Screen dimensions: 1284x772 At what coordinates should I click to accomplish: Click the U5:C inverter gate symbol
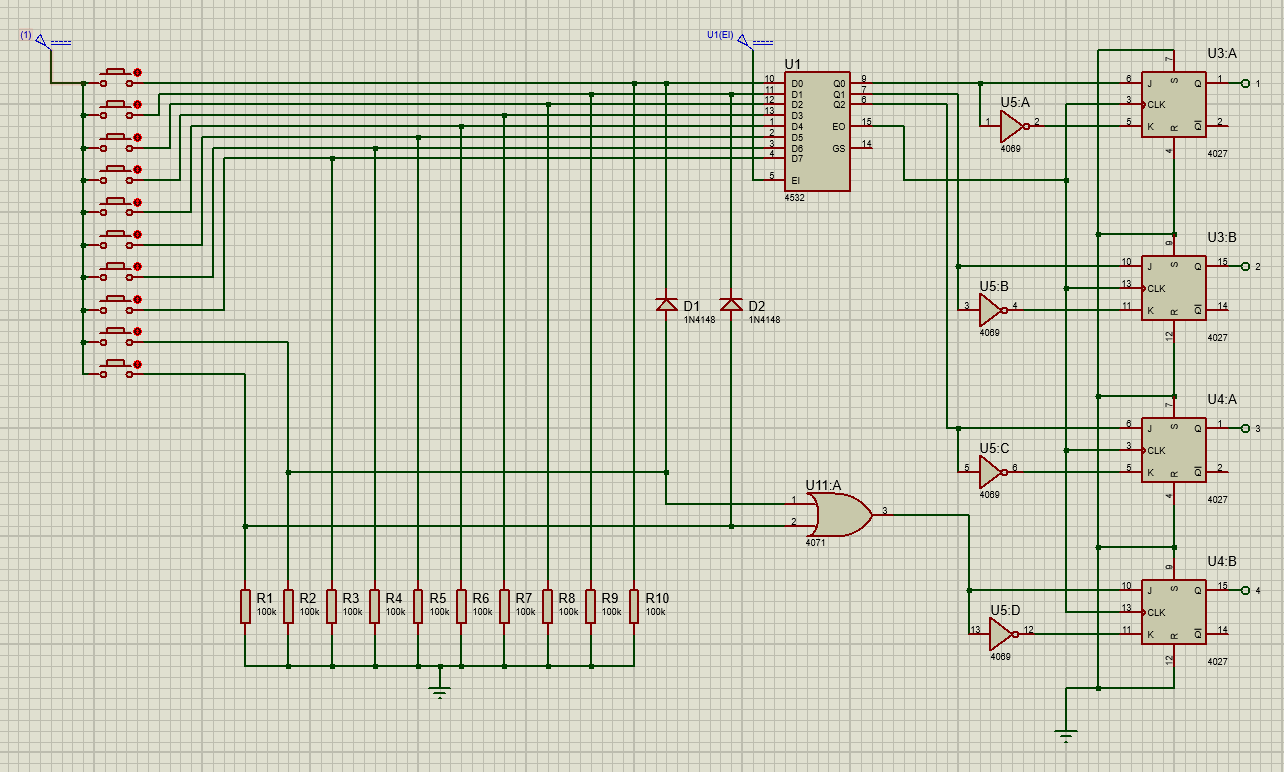pyautogui.click(x=992, y=472)
